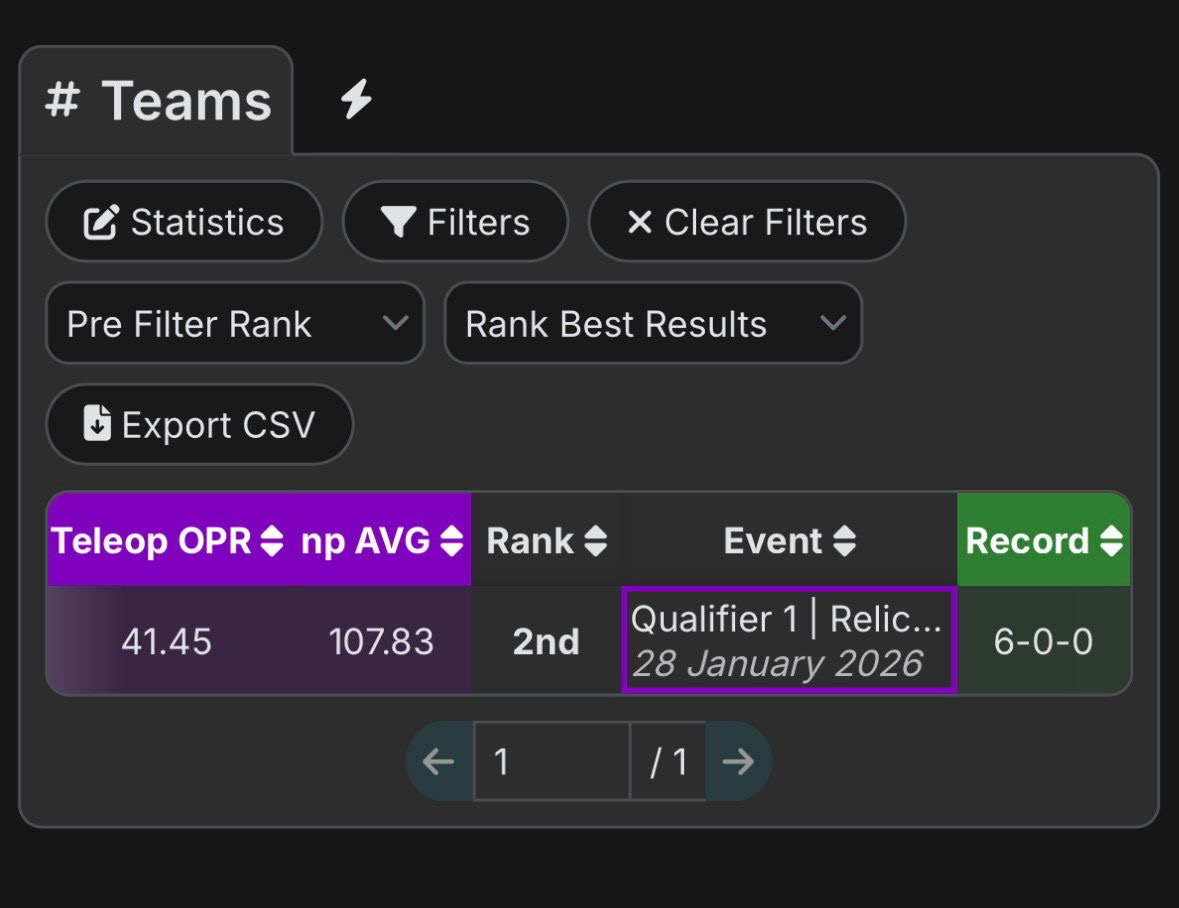Screen dimensions: 1179x908
Task: Sort by Record column arrows
Action: coord(1111,541)
